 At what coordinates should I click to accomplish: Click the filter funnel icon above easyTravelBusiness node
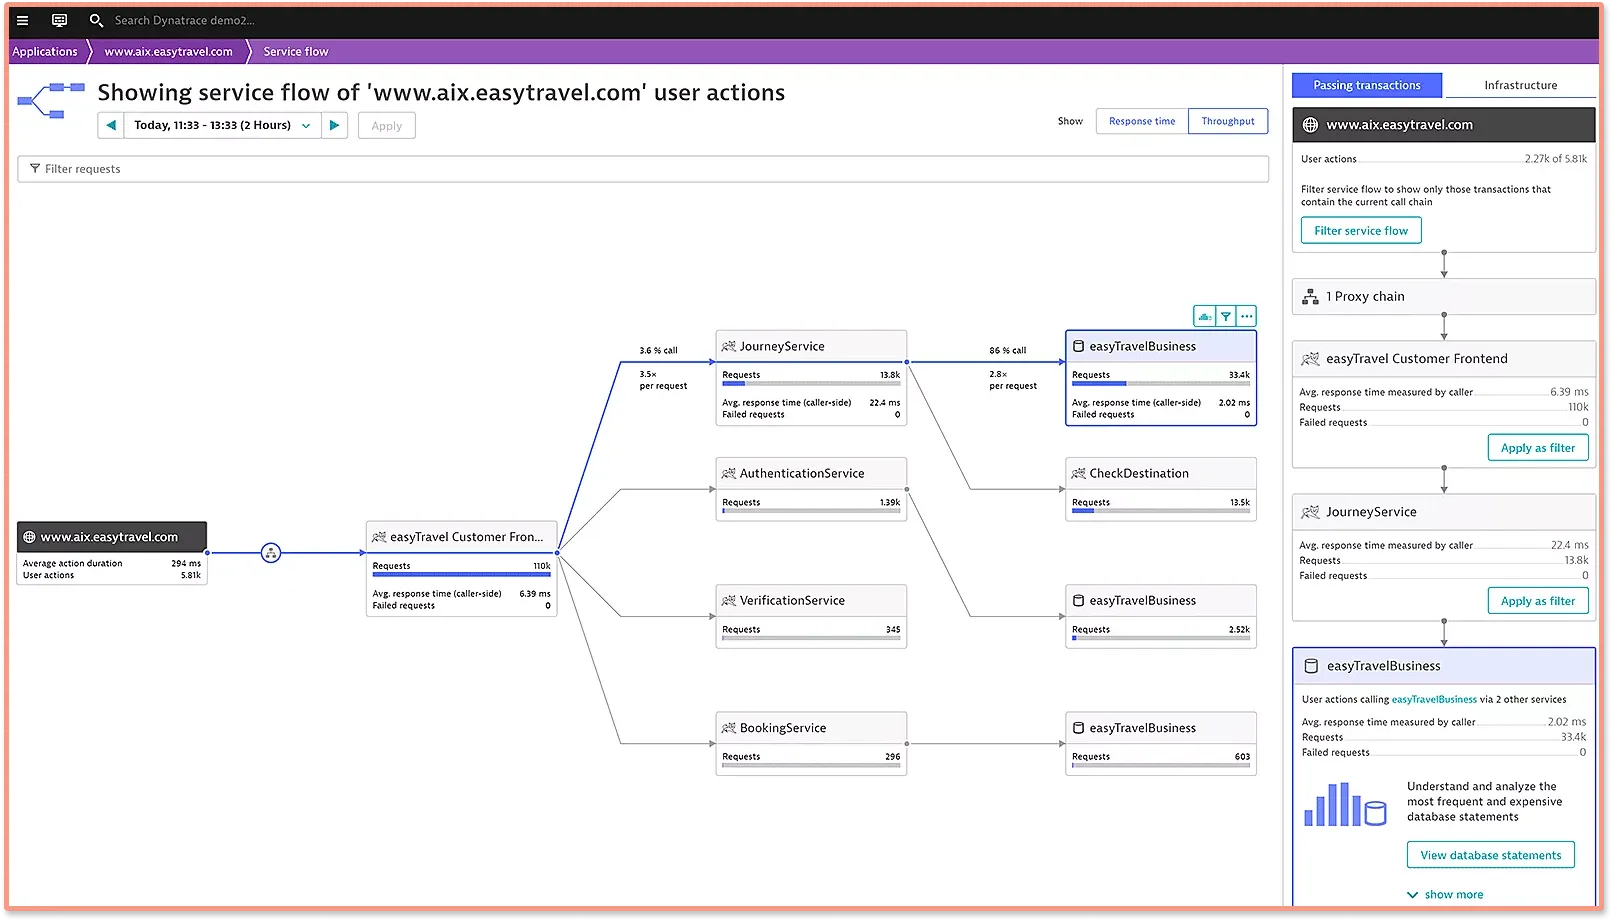coord(1226,316)
